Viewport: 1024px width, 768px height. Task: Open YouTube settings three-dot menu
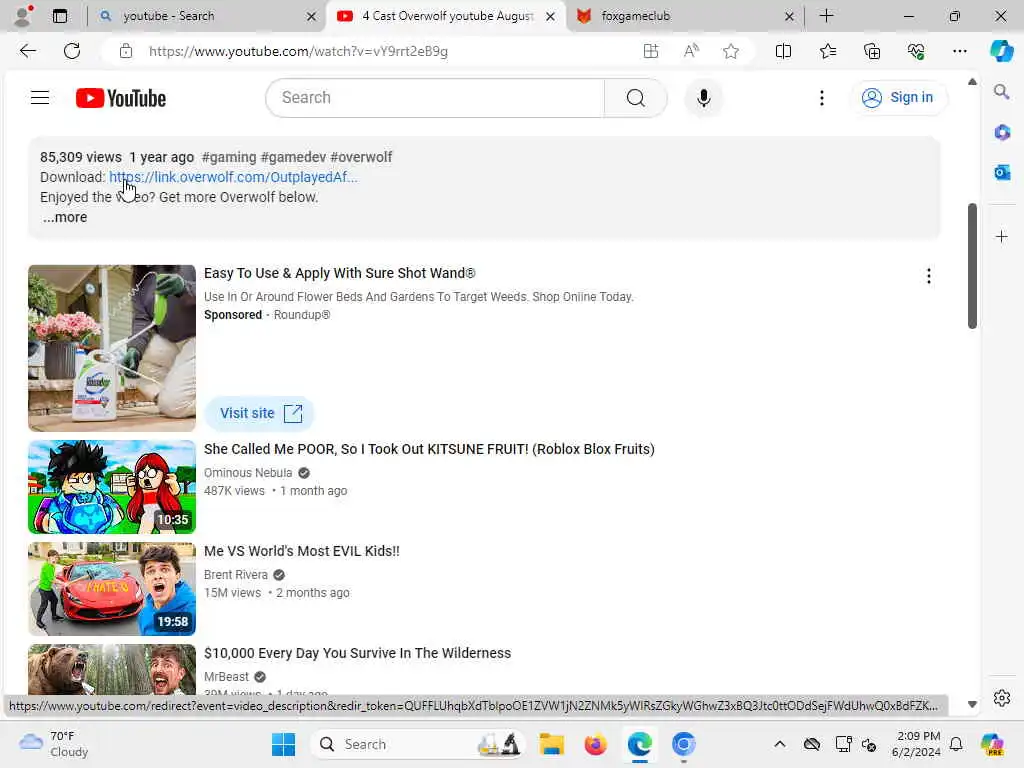tap(822, 98)
